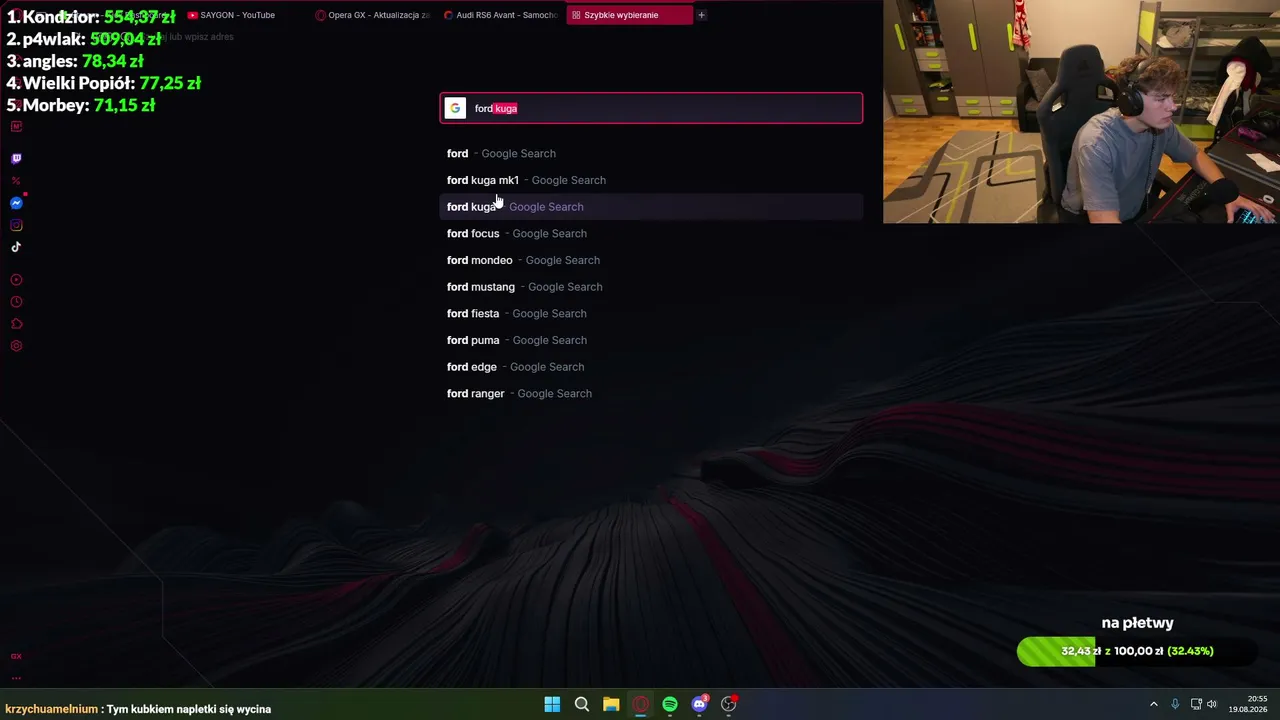
Task: Select the 'ford focus' suggestion
Action: click(x=651, y=233)
